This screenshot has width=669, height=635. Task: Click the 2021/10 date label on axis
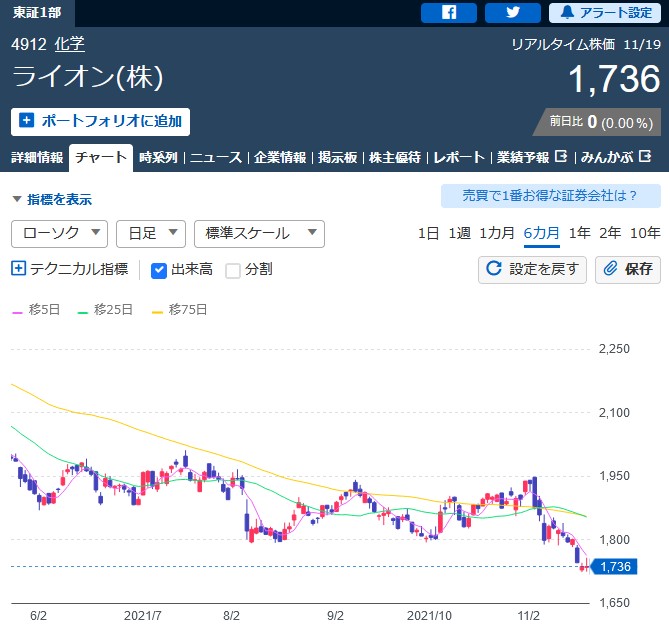click(x=429, y=616)
